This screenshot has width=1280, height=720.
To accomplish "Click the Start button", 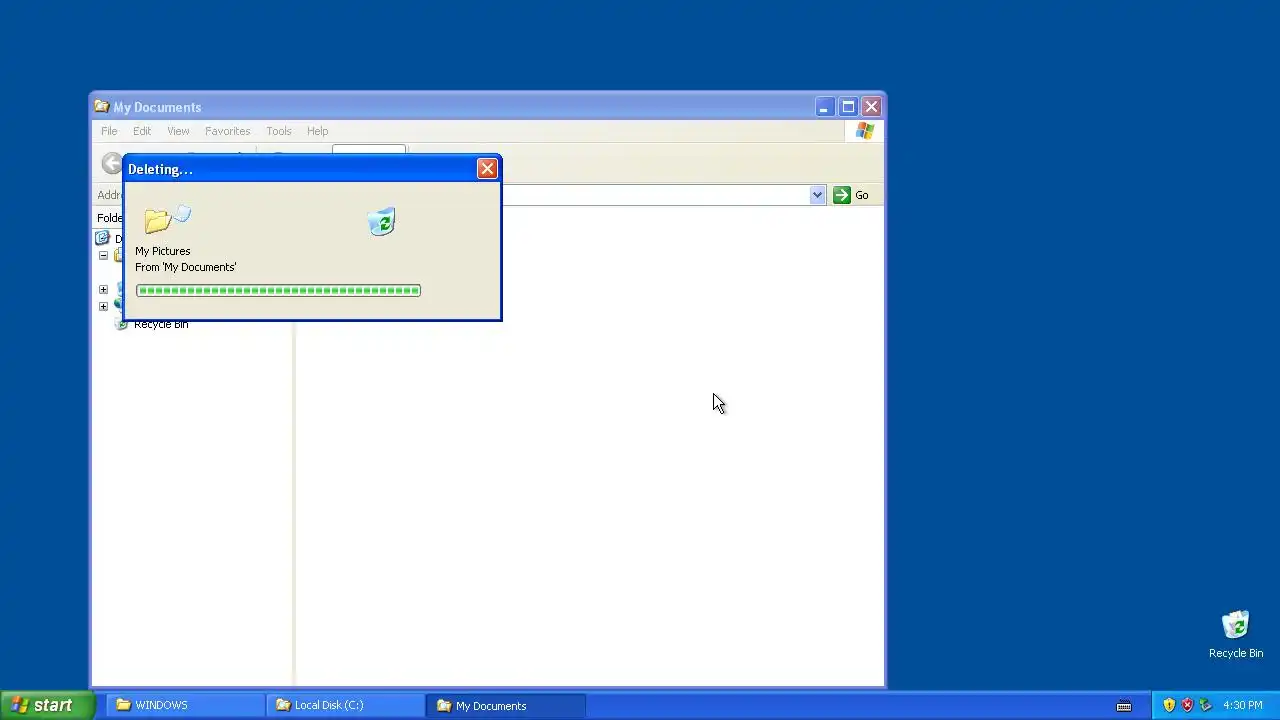I will pyautogui.click(x=47, y=705).
